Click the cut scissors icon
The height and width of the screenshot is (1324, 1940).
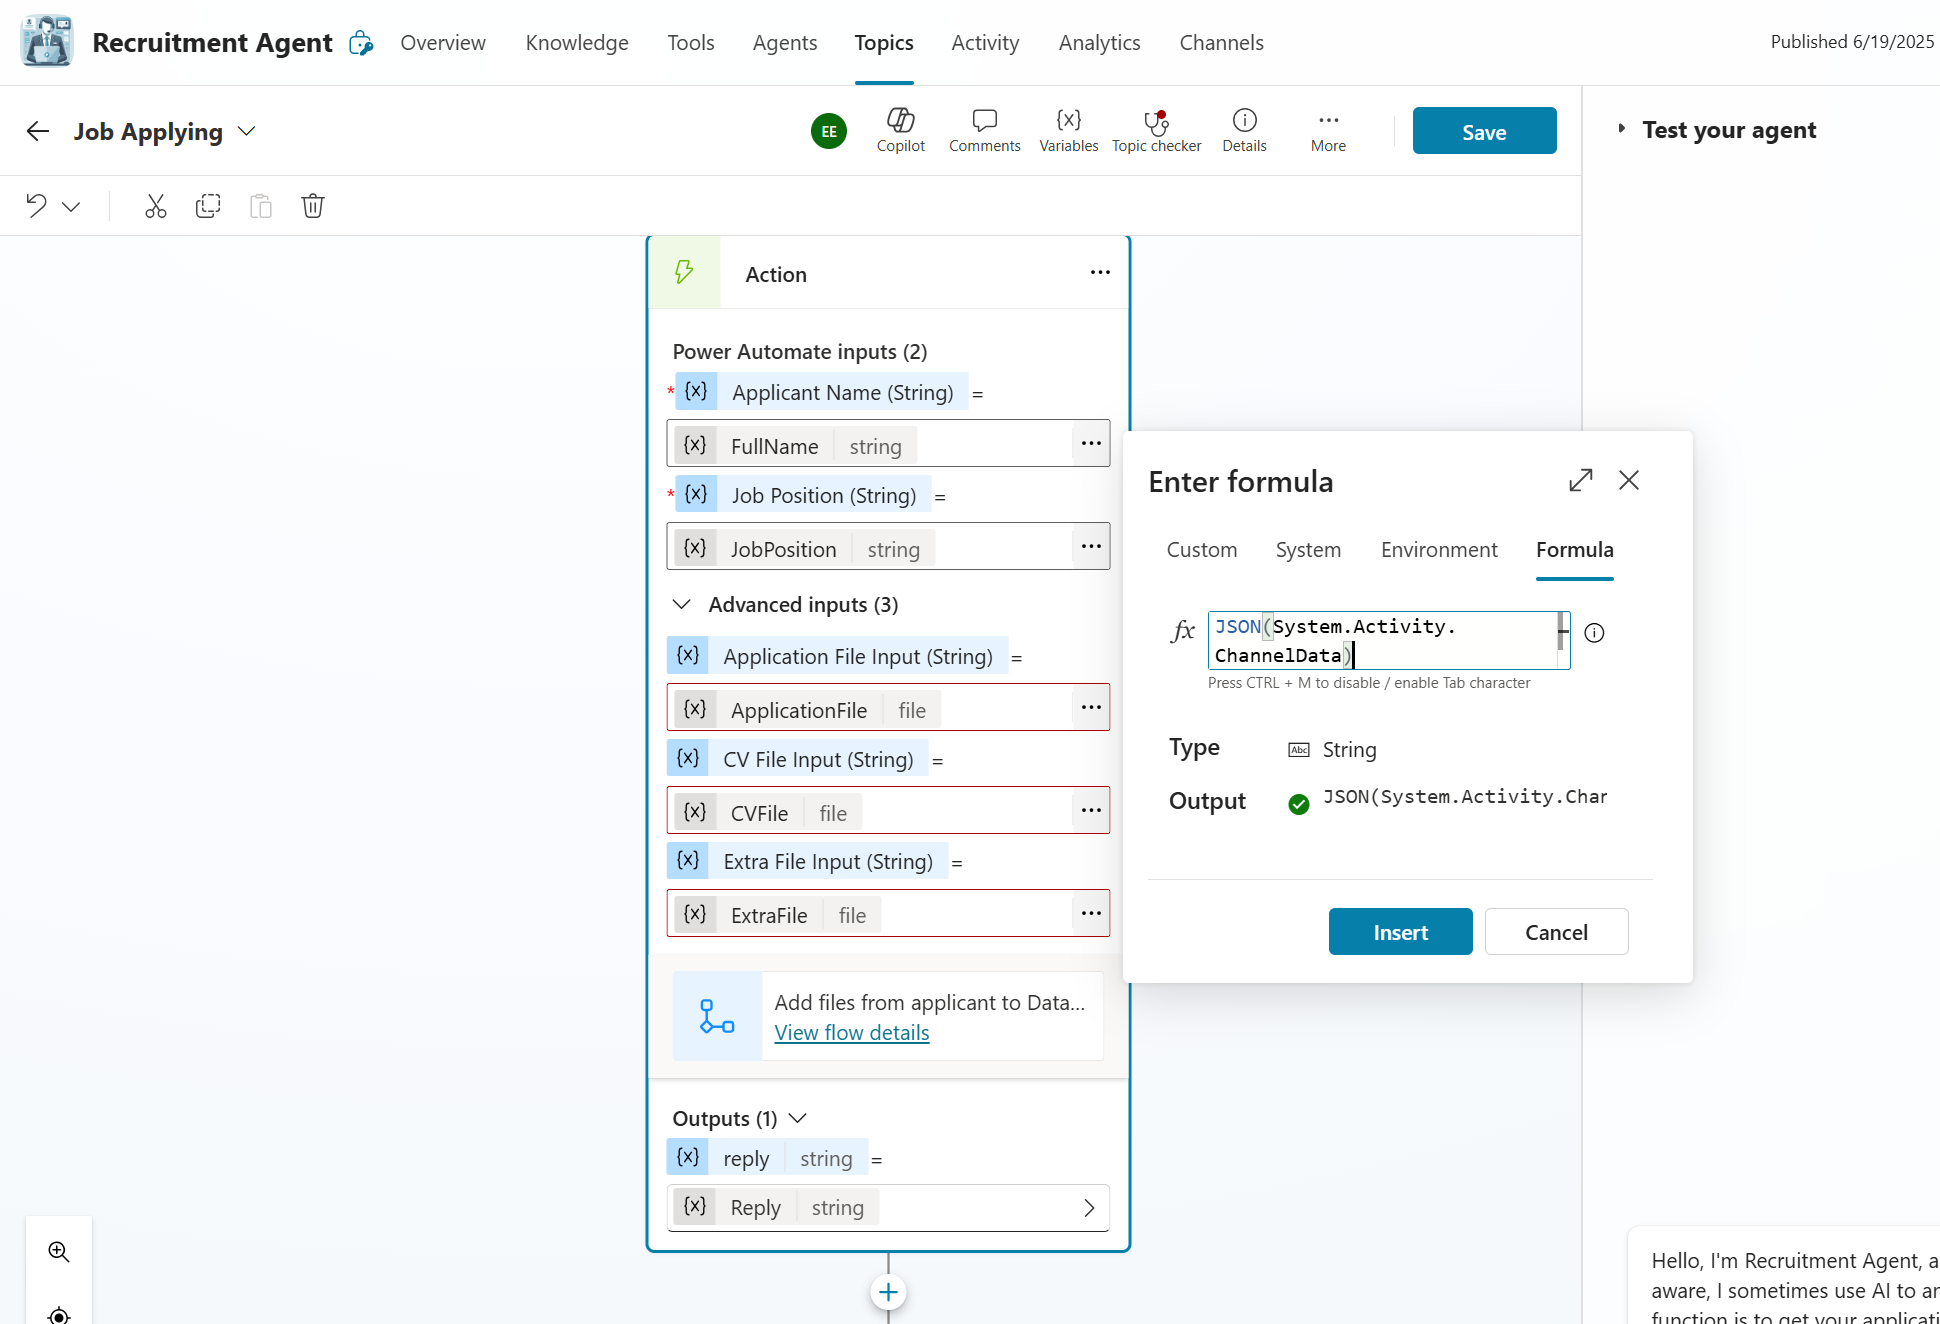click(156, 206)
